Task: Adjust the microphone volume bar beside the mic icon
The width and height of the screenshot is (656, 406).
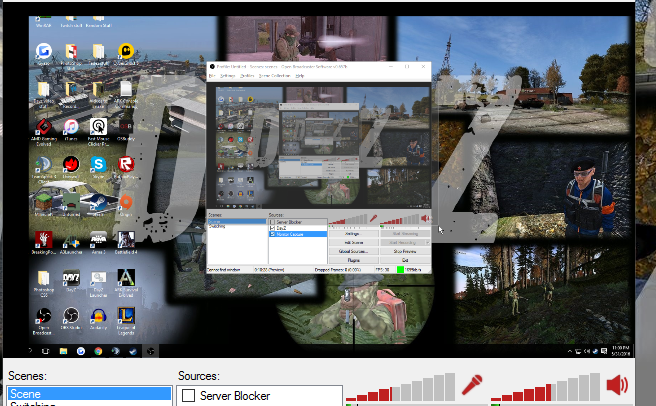Action: [x=400, y=387]
